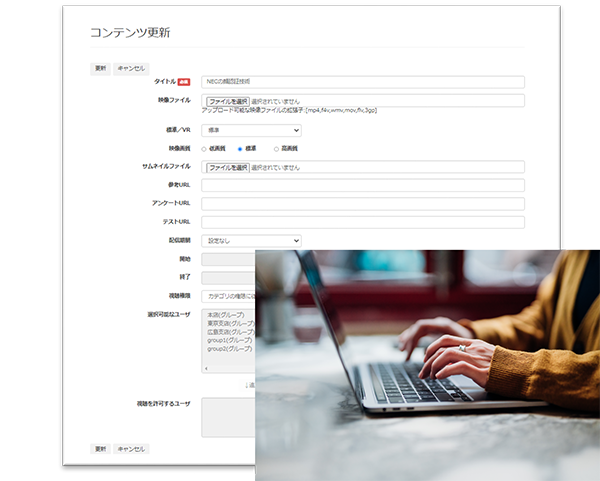This screenshot has width=600, height=481.
Task: Choose file for サムネイルファイル
Action: pos(228,168)
